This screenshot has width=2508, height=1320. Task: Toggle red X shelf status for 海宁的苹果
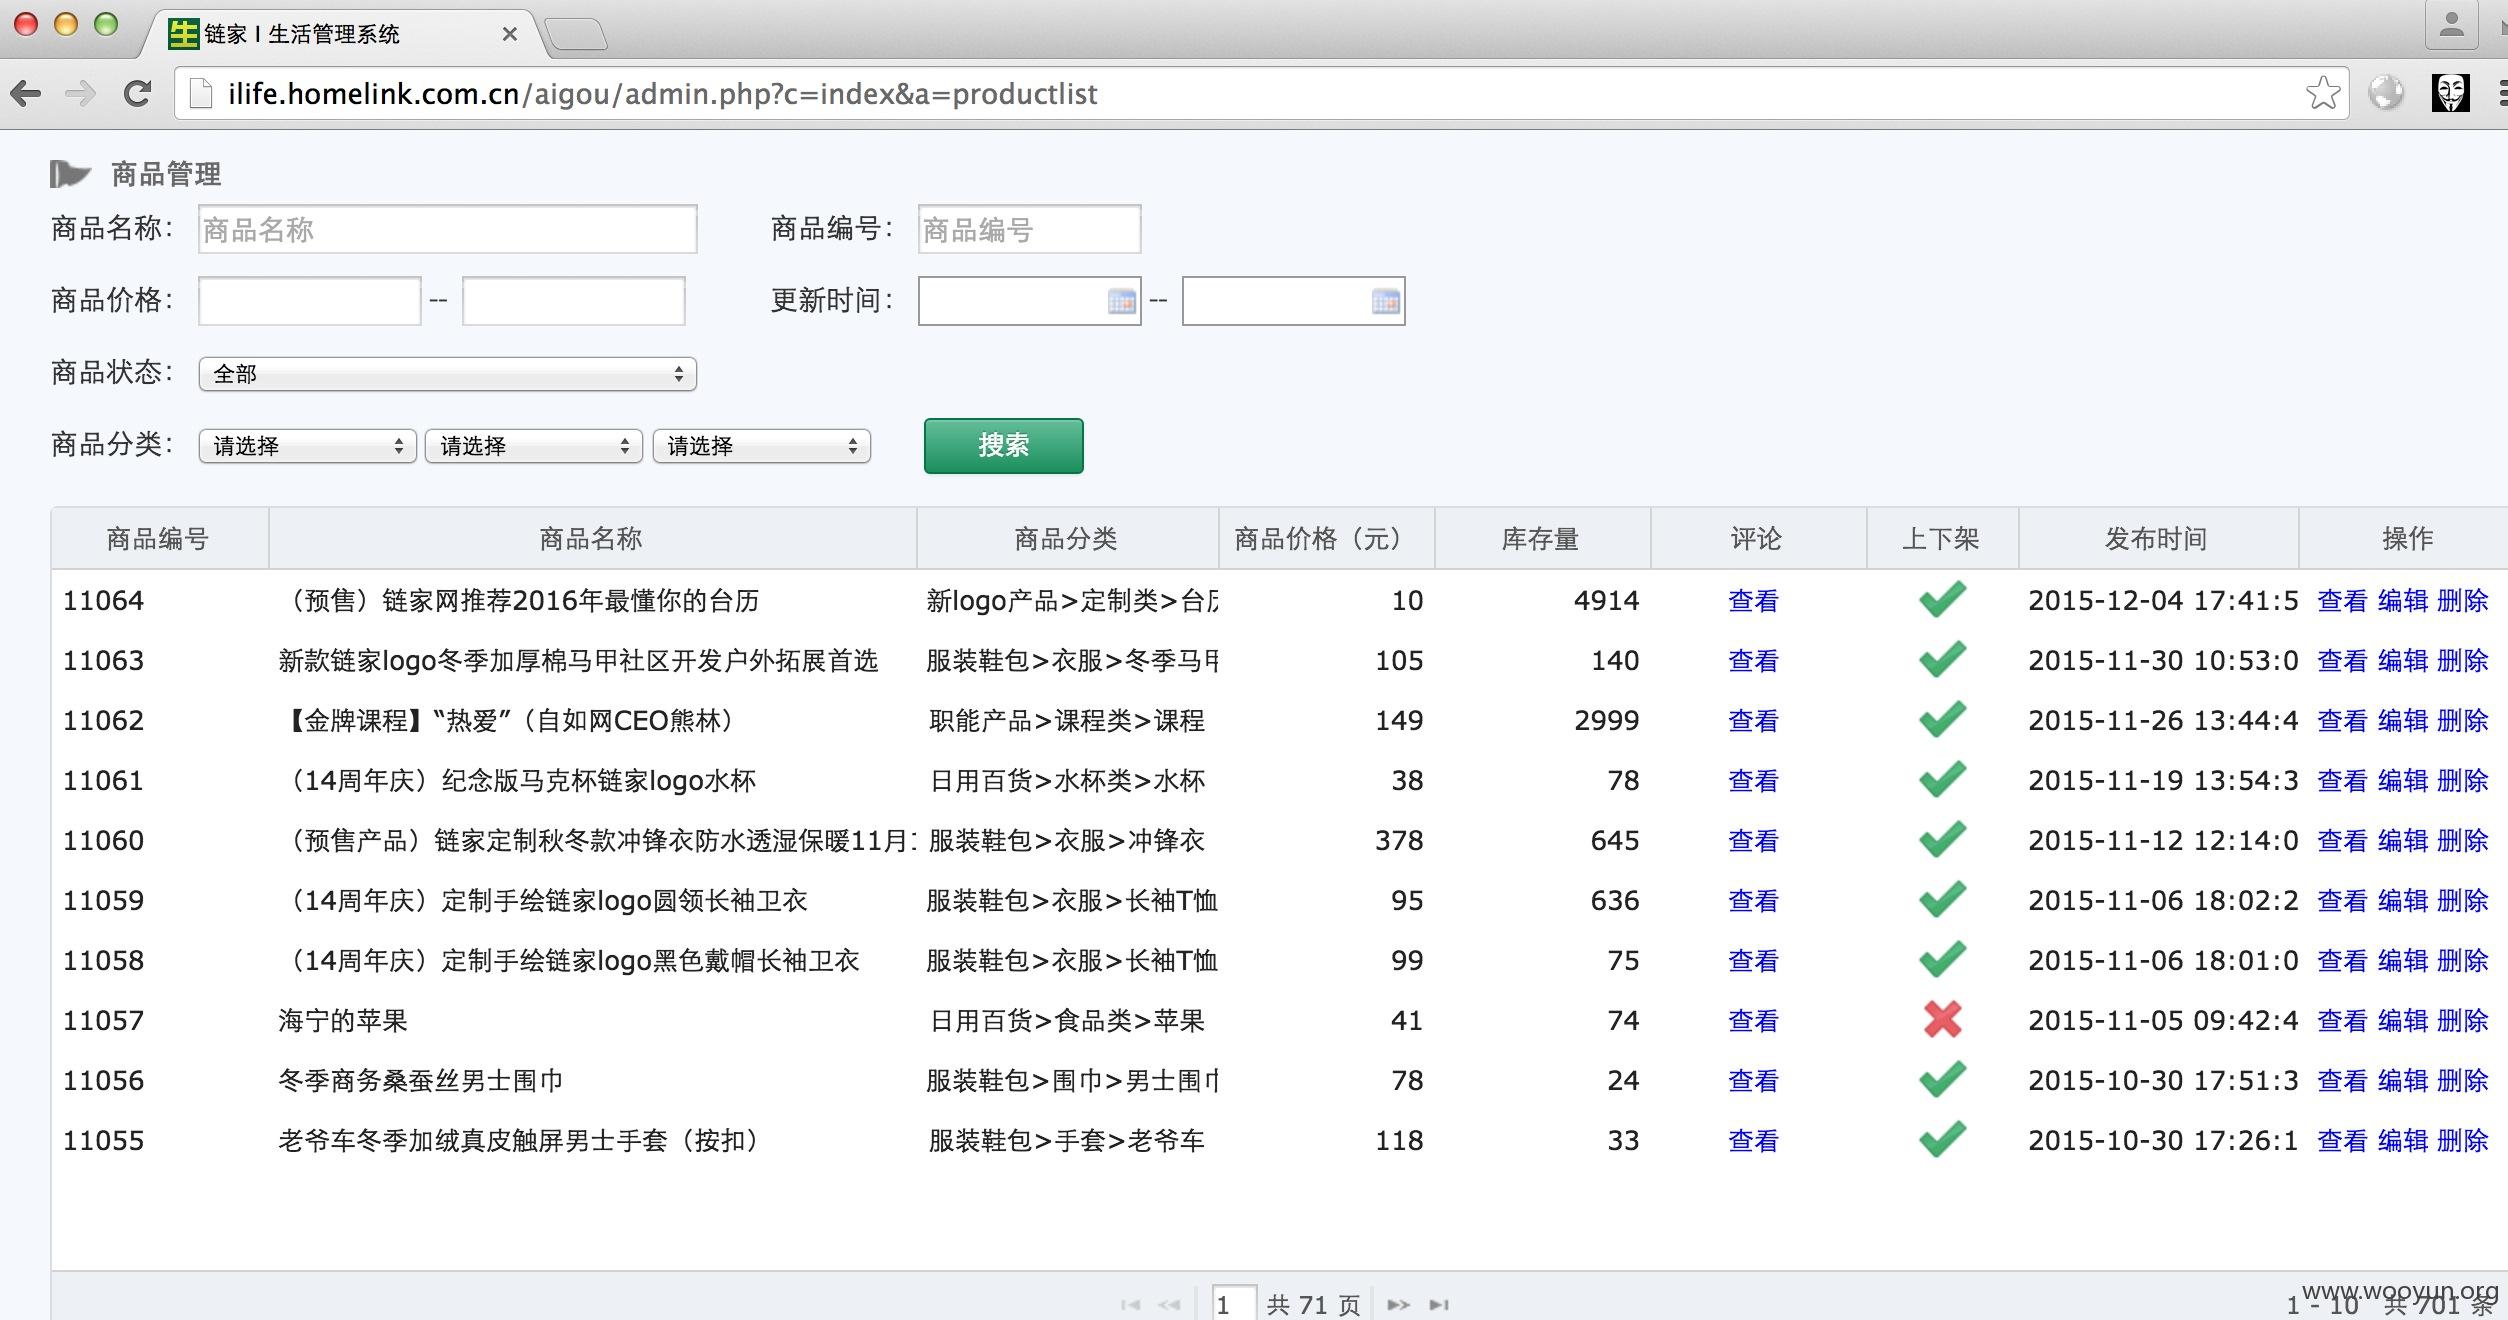point(1942,1020)
